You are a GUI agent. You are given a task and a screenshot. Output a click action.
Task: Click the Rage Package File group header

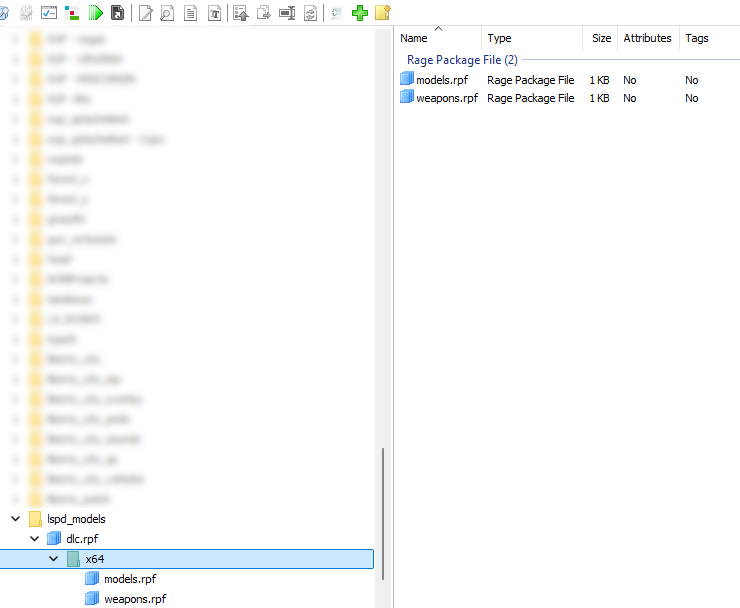(461, 60)
